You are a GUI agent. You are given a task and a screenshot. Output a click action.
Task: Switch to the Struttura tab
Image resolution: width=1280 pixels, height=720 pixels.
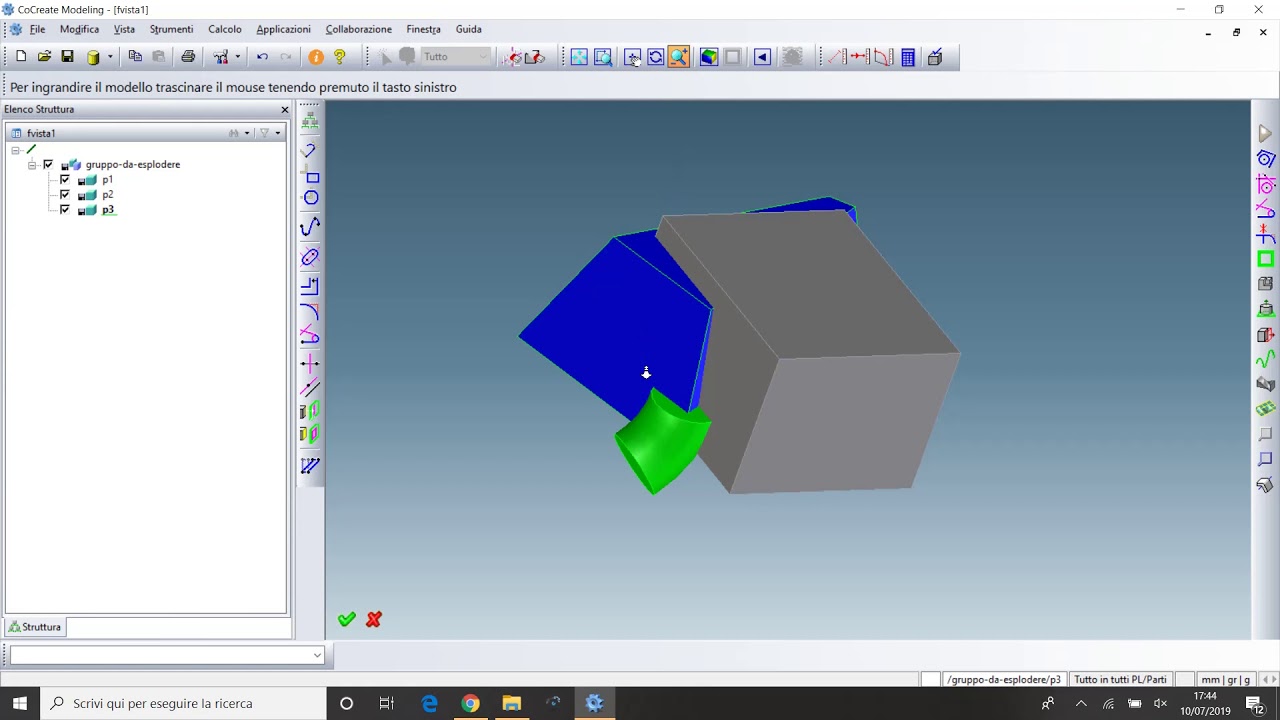35,627
